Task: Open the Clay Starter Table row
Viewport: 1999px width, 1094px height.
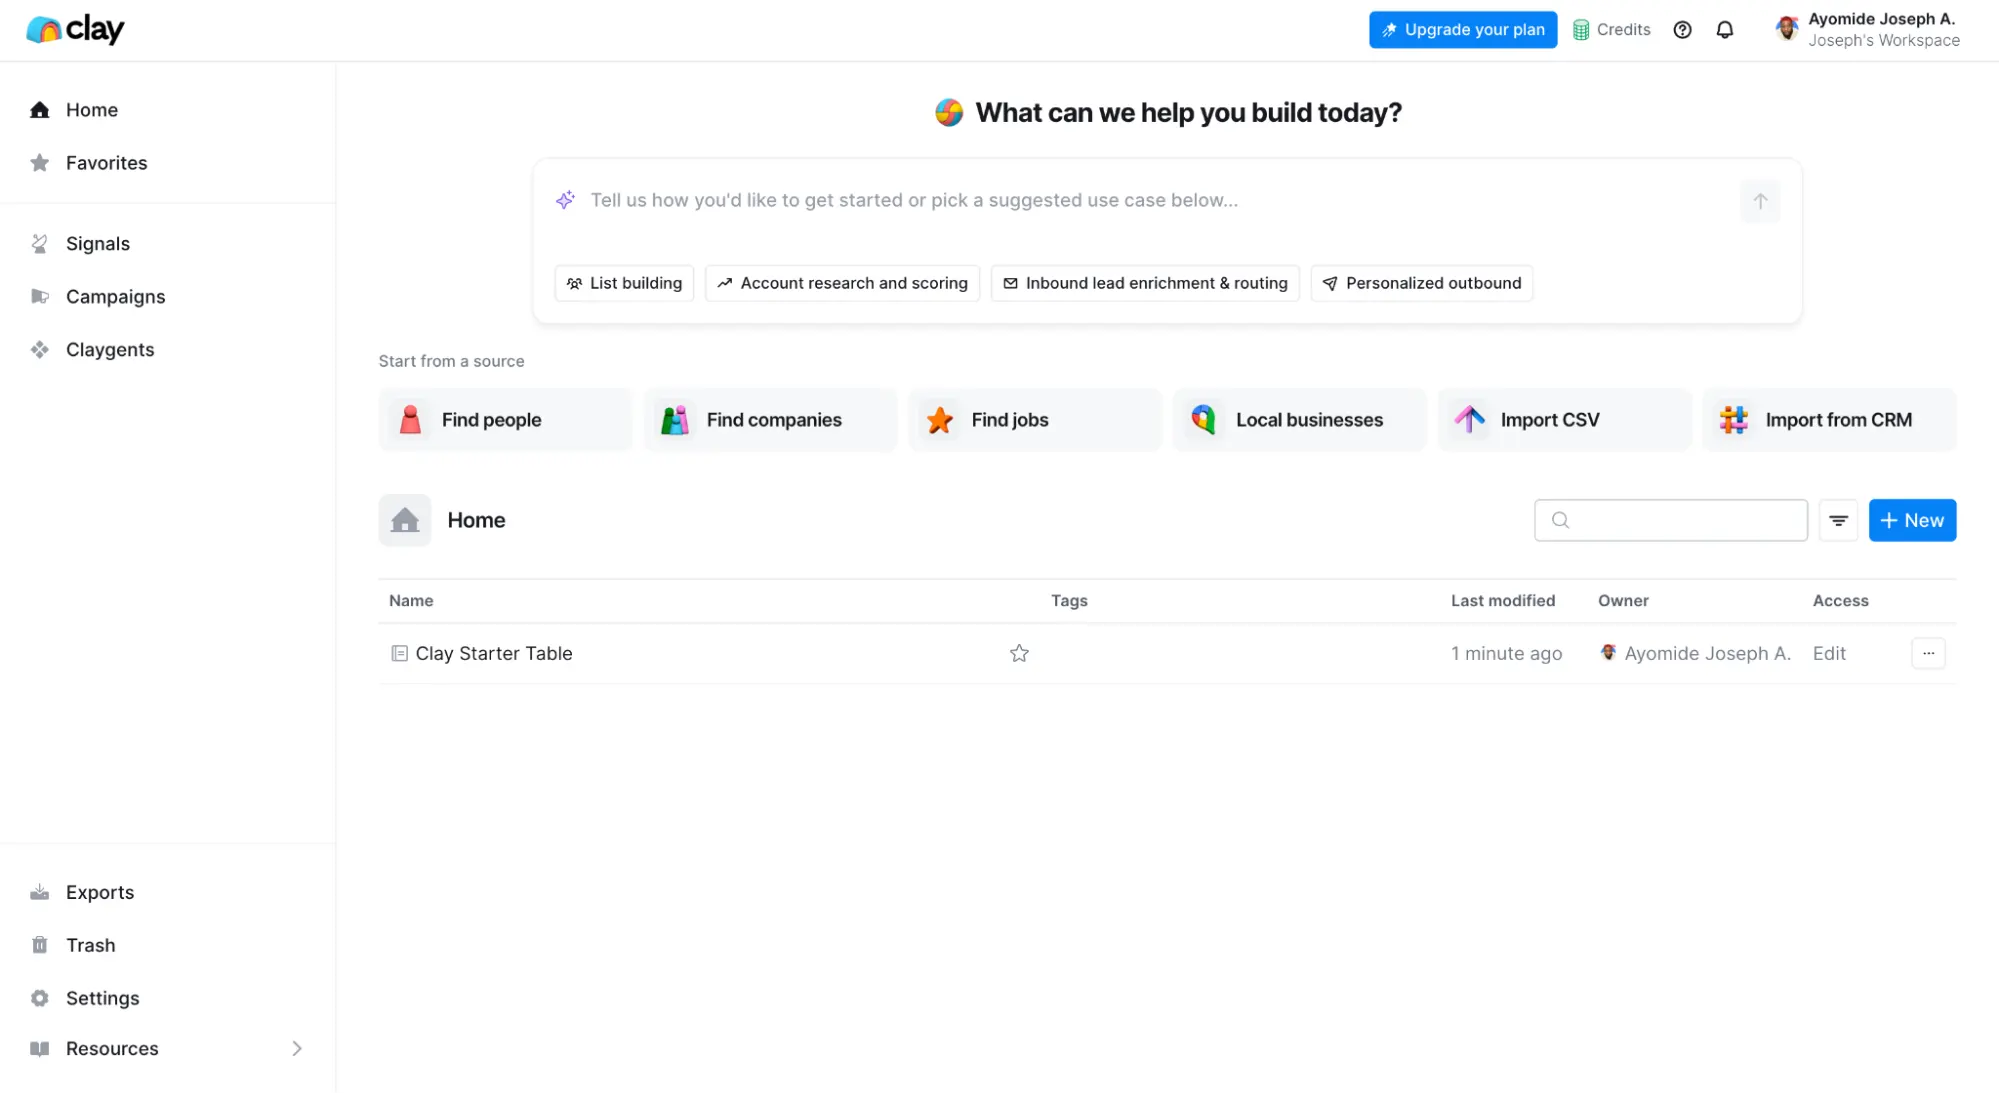Action: 494,653
